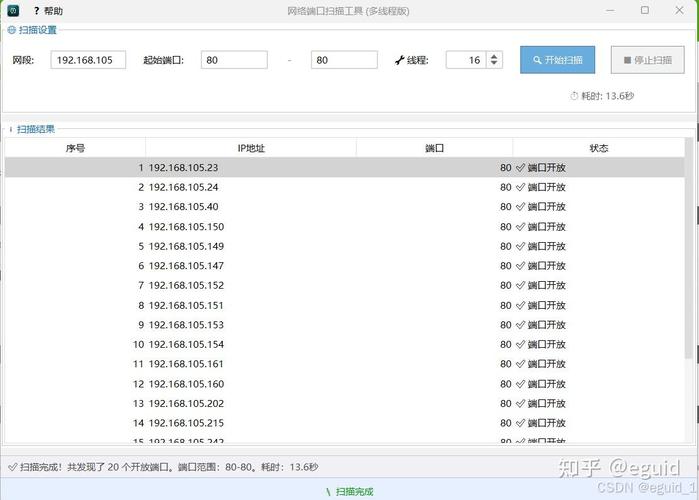Select row 192.168.105.150
This screenshot has width=699, height=500.
(345, 226)
